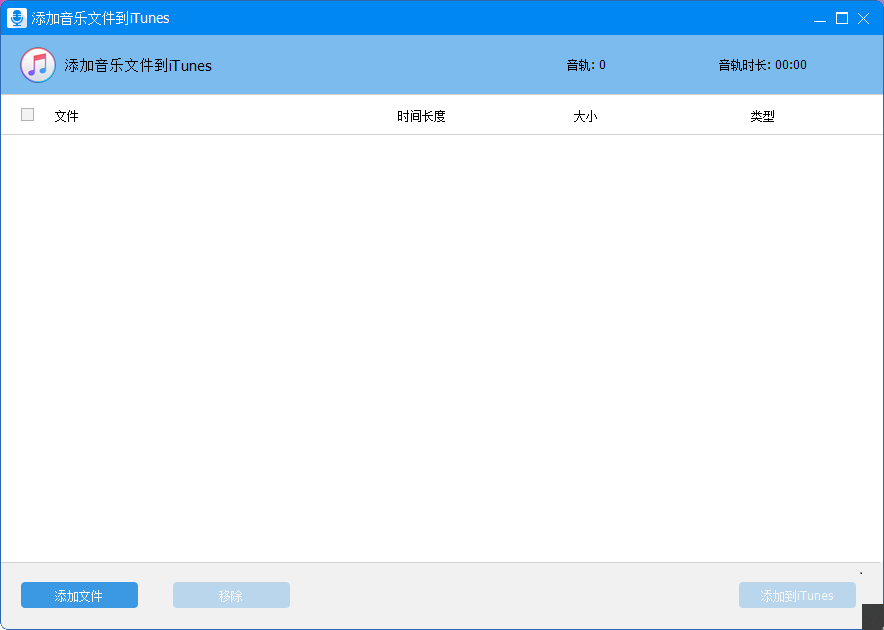The image size is (884, 630).
Task: Click the microphone app icon in title bar
Action: [x=16, y=18]
